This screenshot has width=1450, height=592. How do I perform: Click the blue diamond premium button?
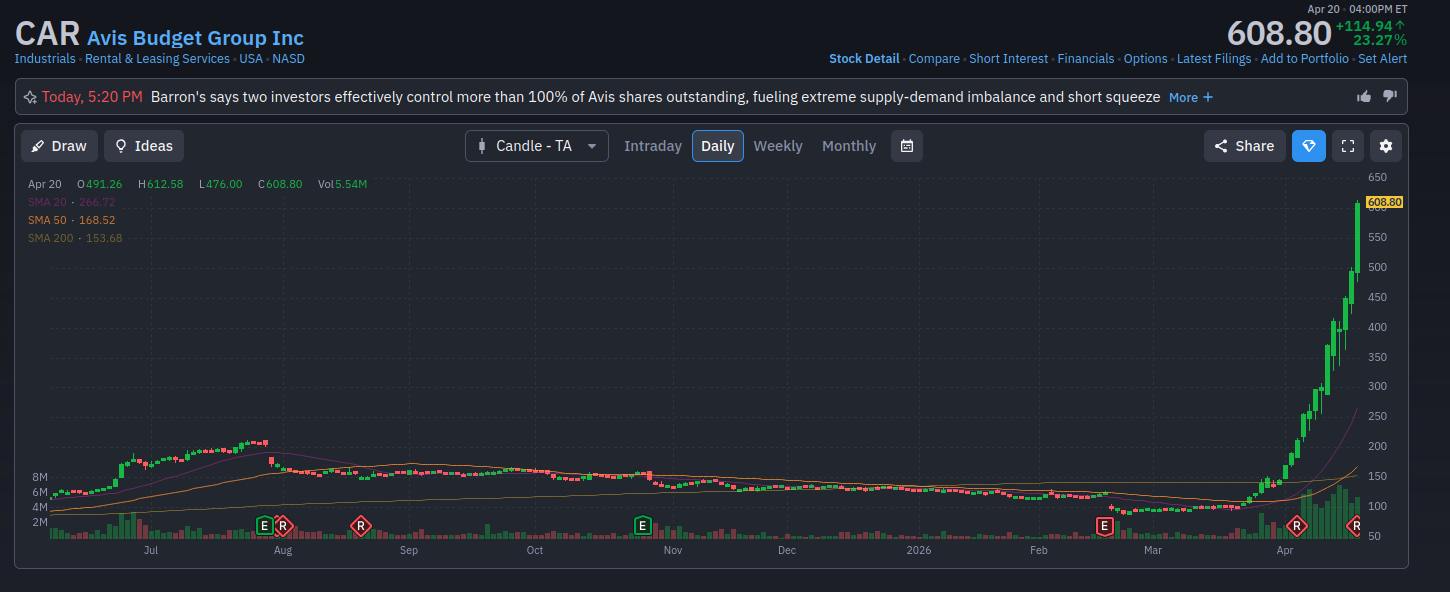click(x=1309, y=146)
